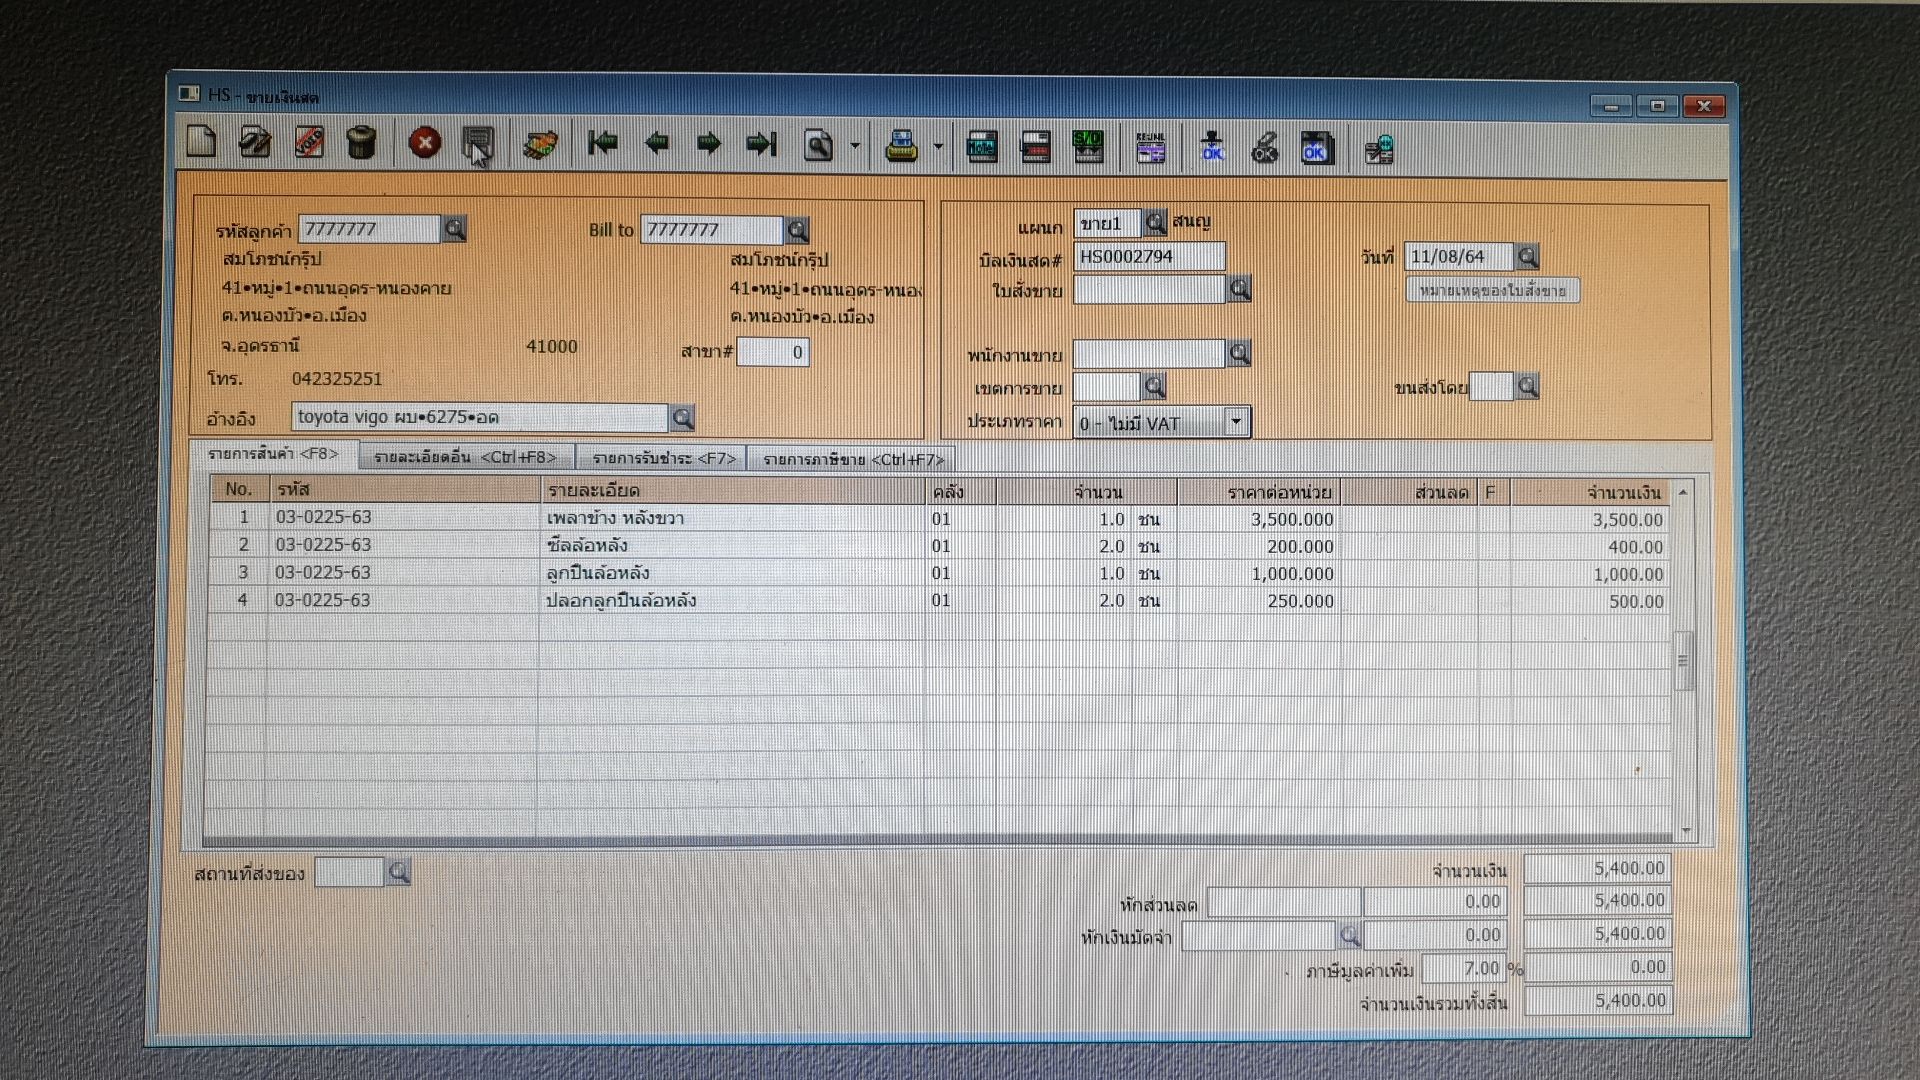Click the item list vertical scrollbar
The width and height of the screenshot is (1920, 1080).
pyautogui.click(x=1684, y=660)
